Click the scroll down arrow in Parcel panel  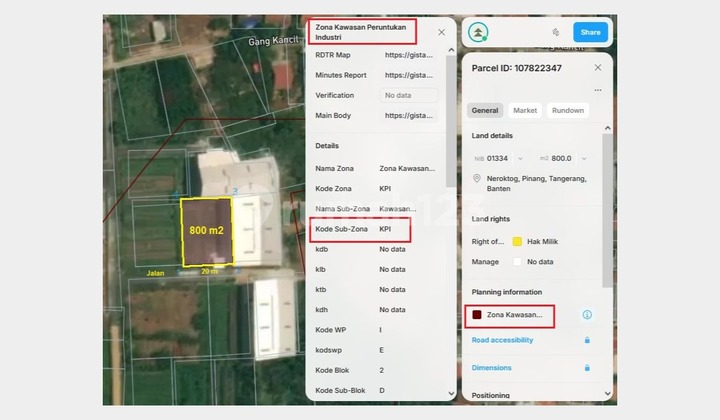point(608,393)
